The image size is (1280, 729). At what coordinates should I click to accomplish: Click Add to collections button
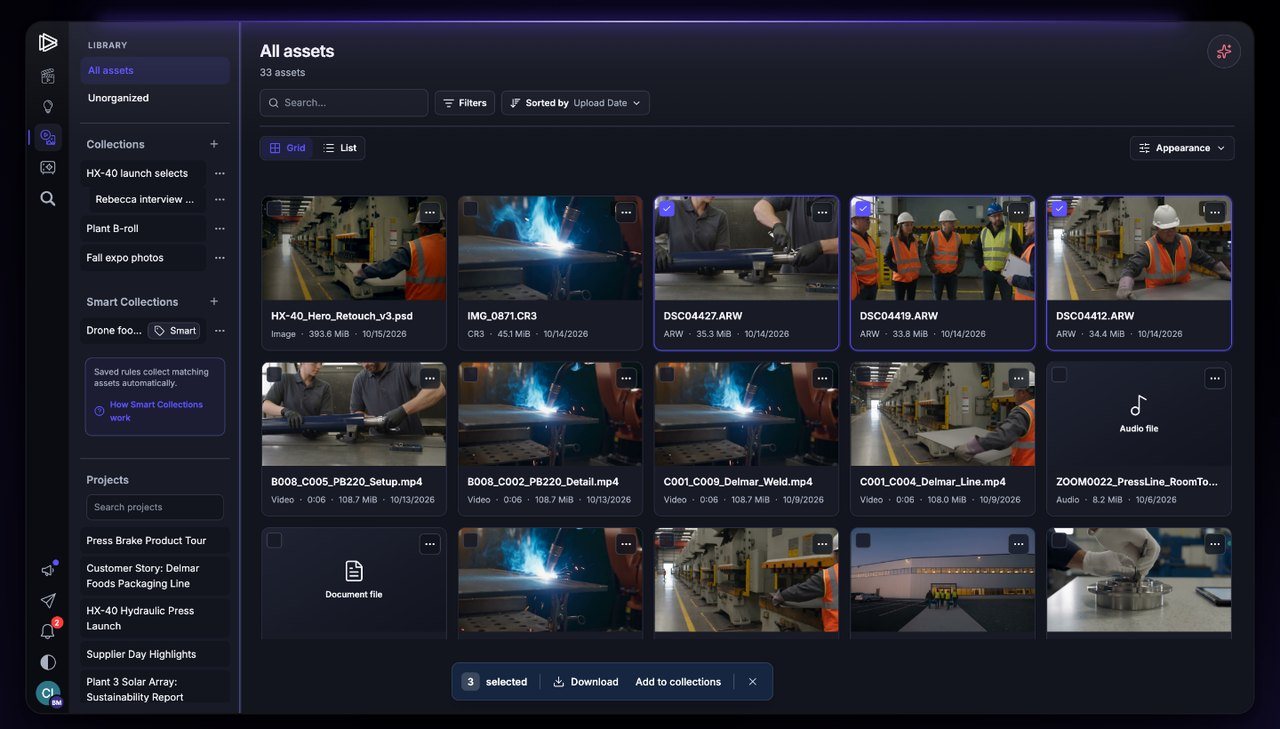pyautogui.click(x=678, y=682)
